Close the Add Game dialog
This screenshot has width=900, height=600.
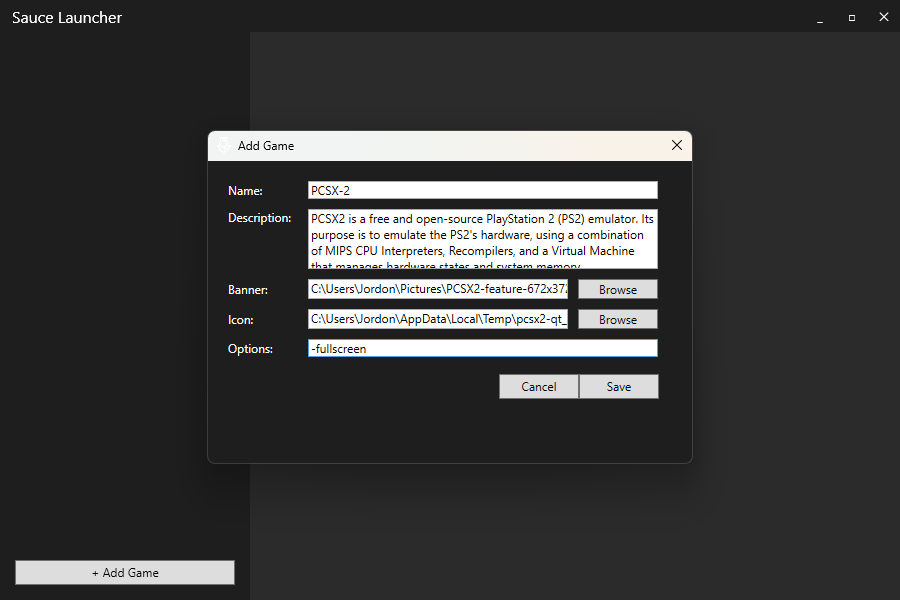(677, 146)
